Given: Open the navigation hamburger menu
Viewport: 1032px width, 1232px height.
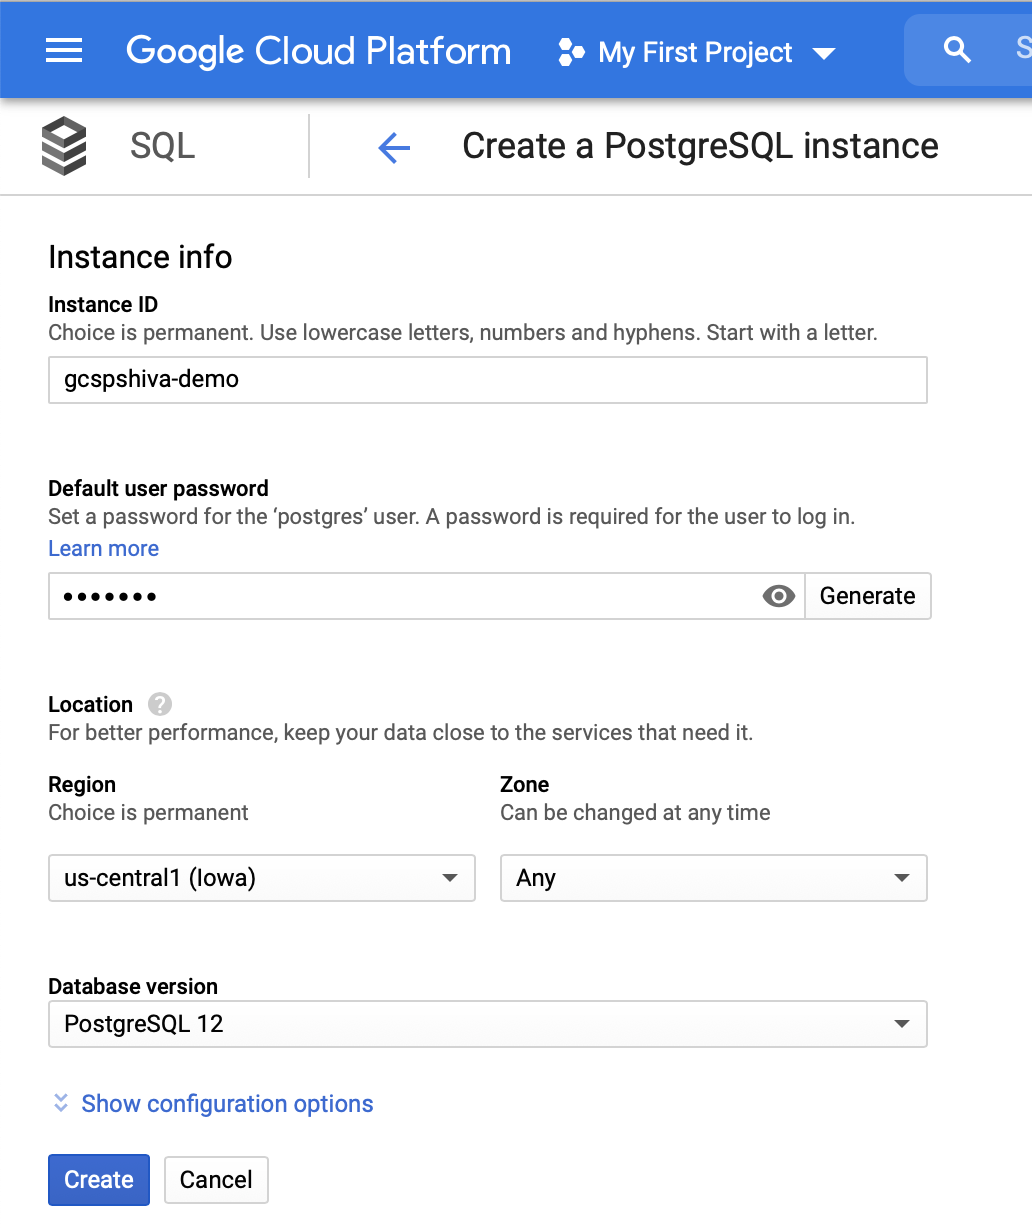Looking at the screenshot, I should click(x=63, y=50).
